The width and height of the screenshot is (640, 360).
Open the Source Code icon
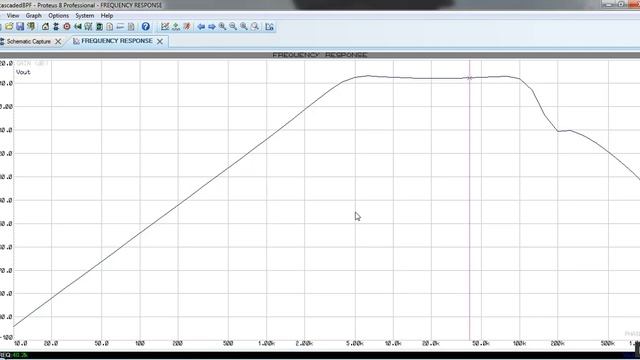(x=120, y=27)
